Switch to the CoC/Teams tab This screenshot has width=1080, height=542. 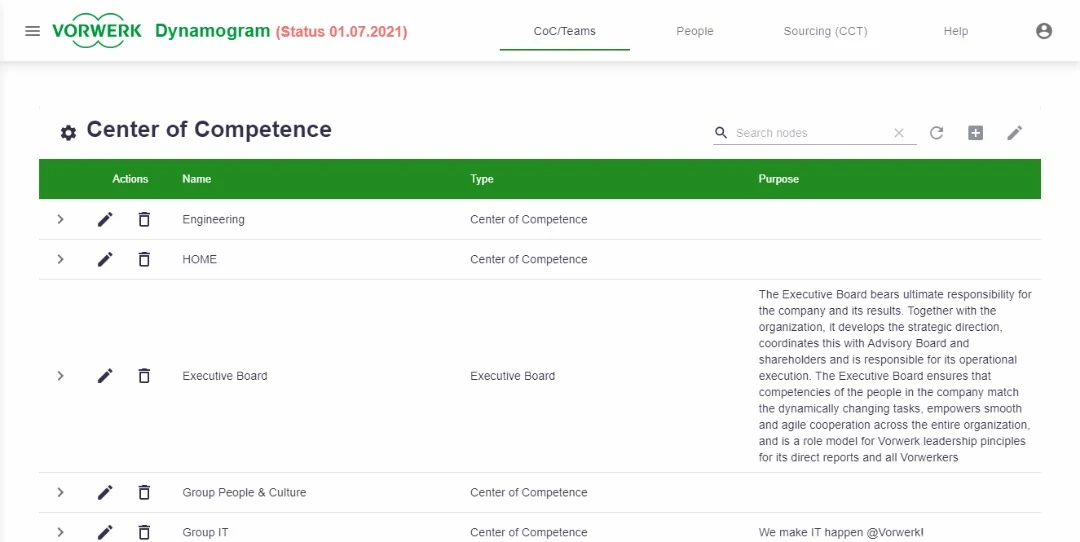tap(565, 31)
